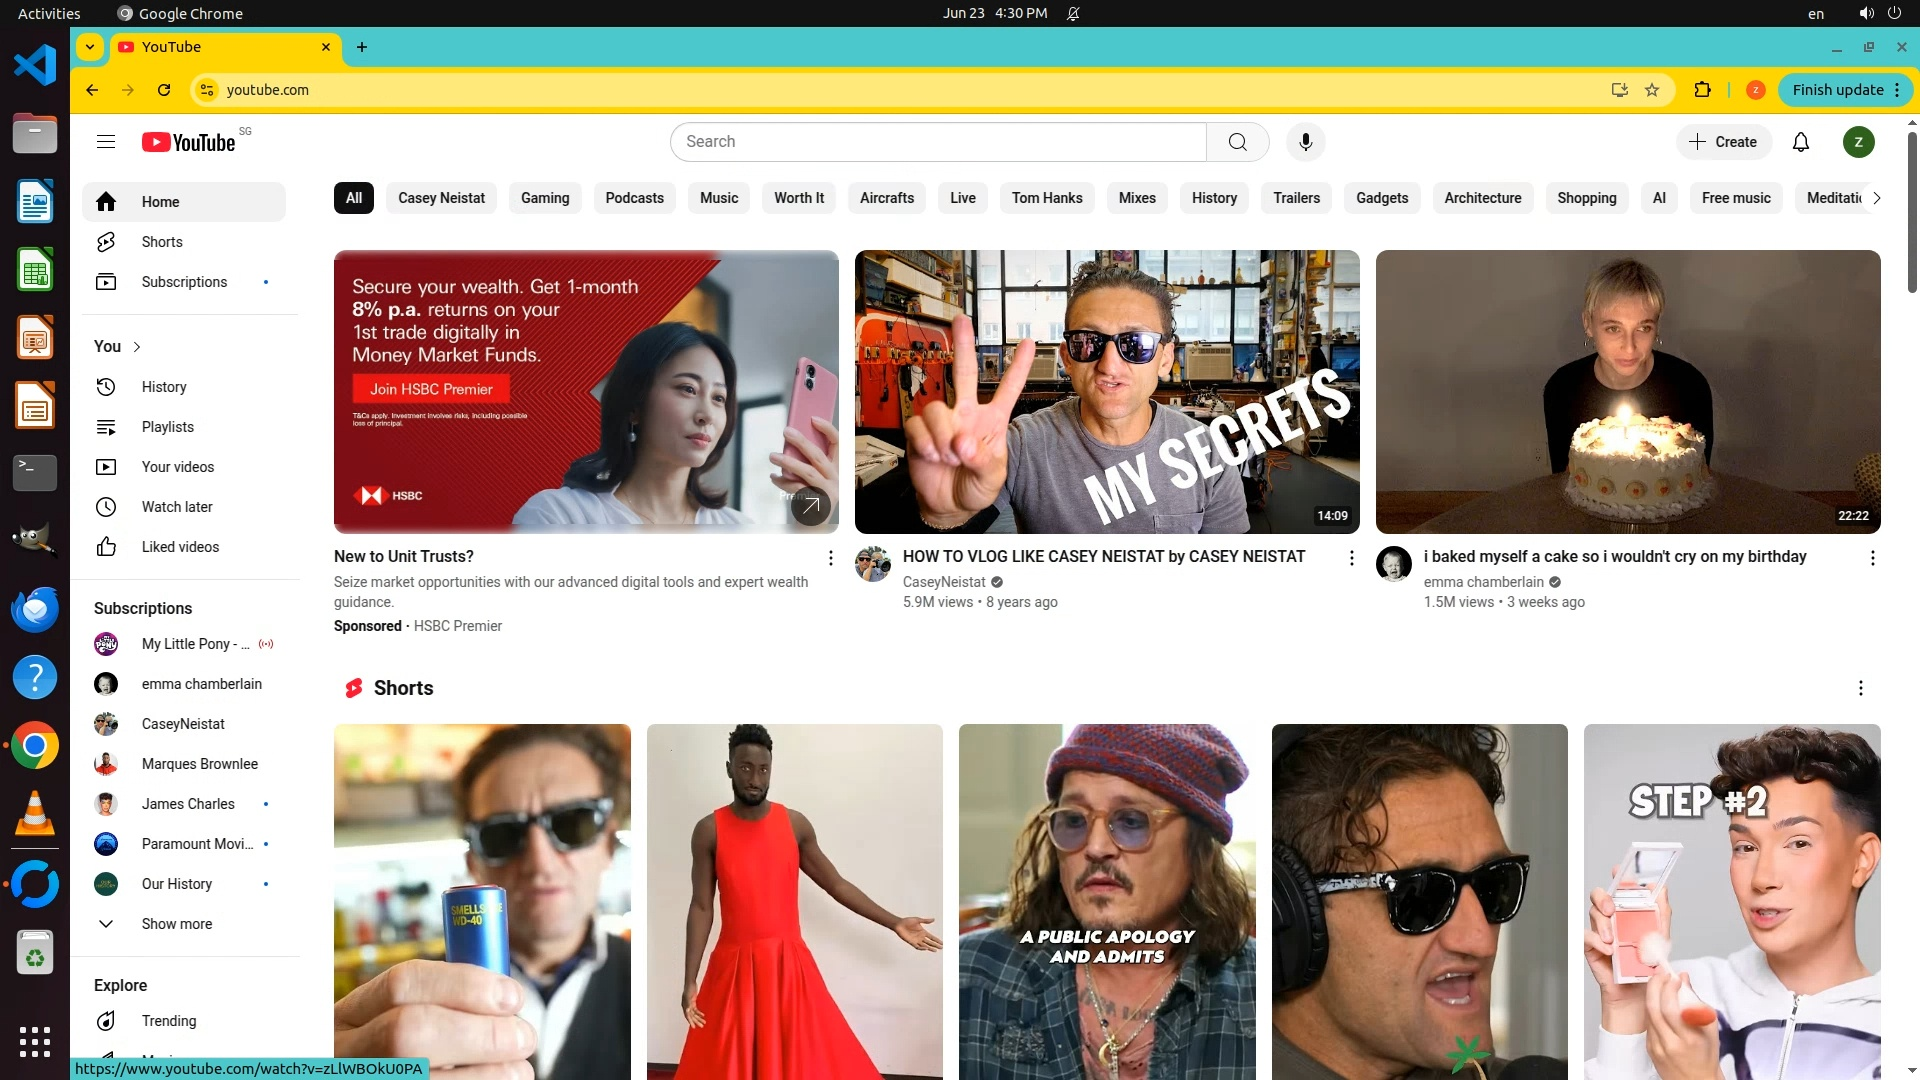Open Shorts from the sidebar
Viewport: 1920px width, 1080px height.
coord(162,242)
